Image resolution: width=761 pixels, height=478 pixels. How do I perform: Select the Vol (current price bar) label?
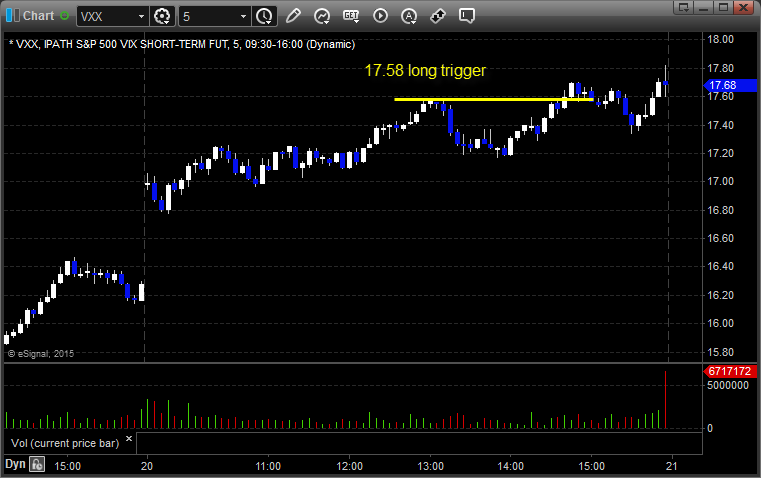point(65,443)
